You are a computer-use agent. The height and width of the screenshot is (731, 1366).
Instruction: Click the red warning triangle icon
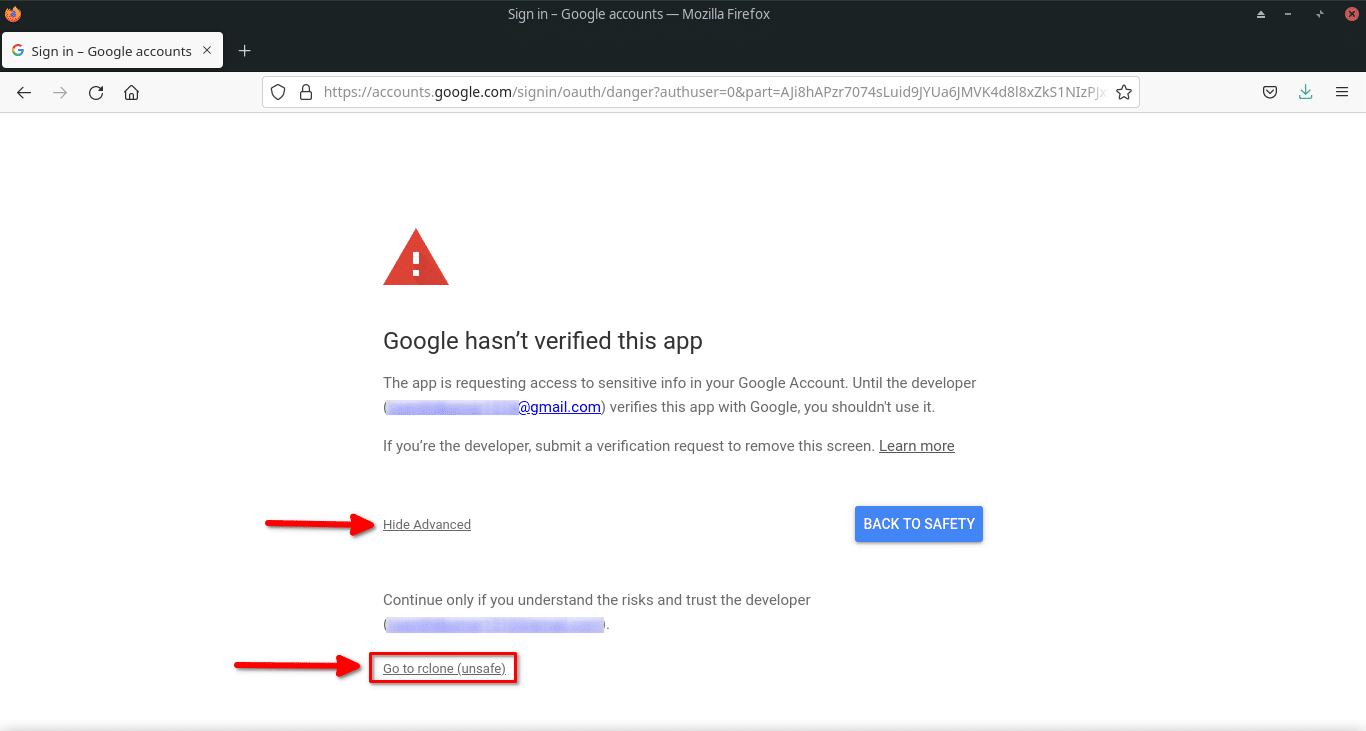click(416, 258)
